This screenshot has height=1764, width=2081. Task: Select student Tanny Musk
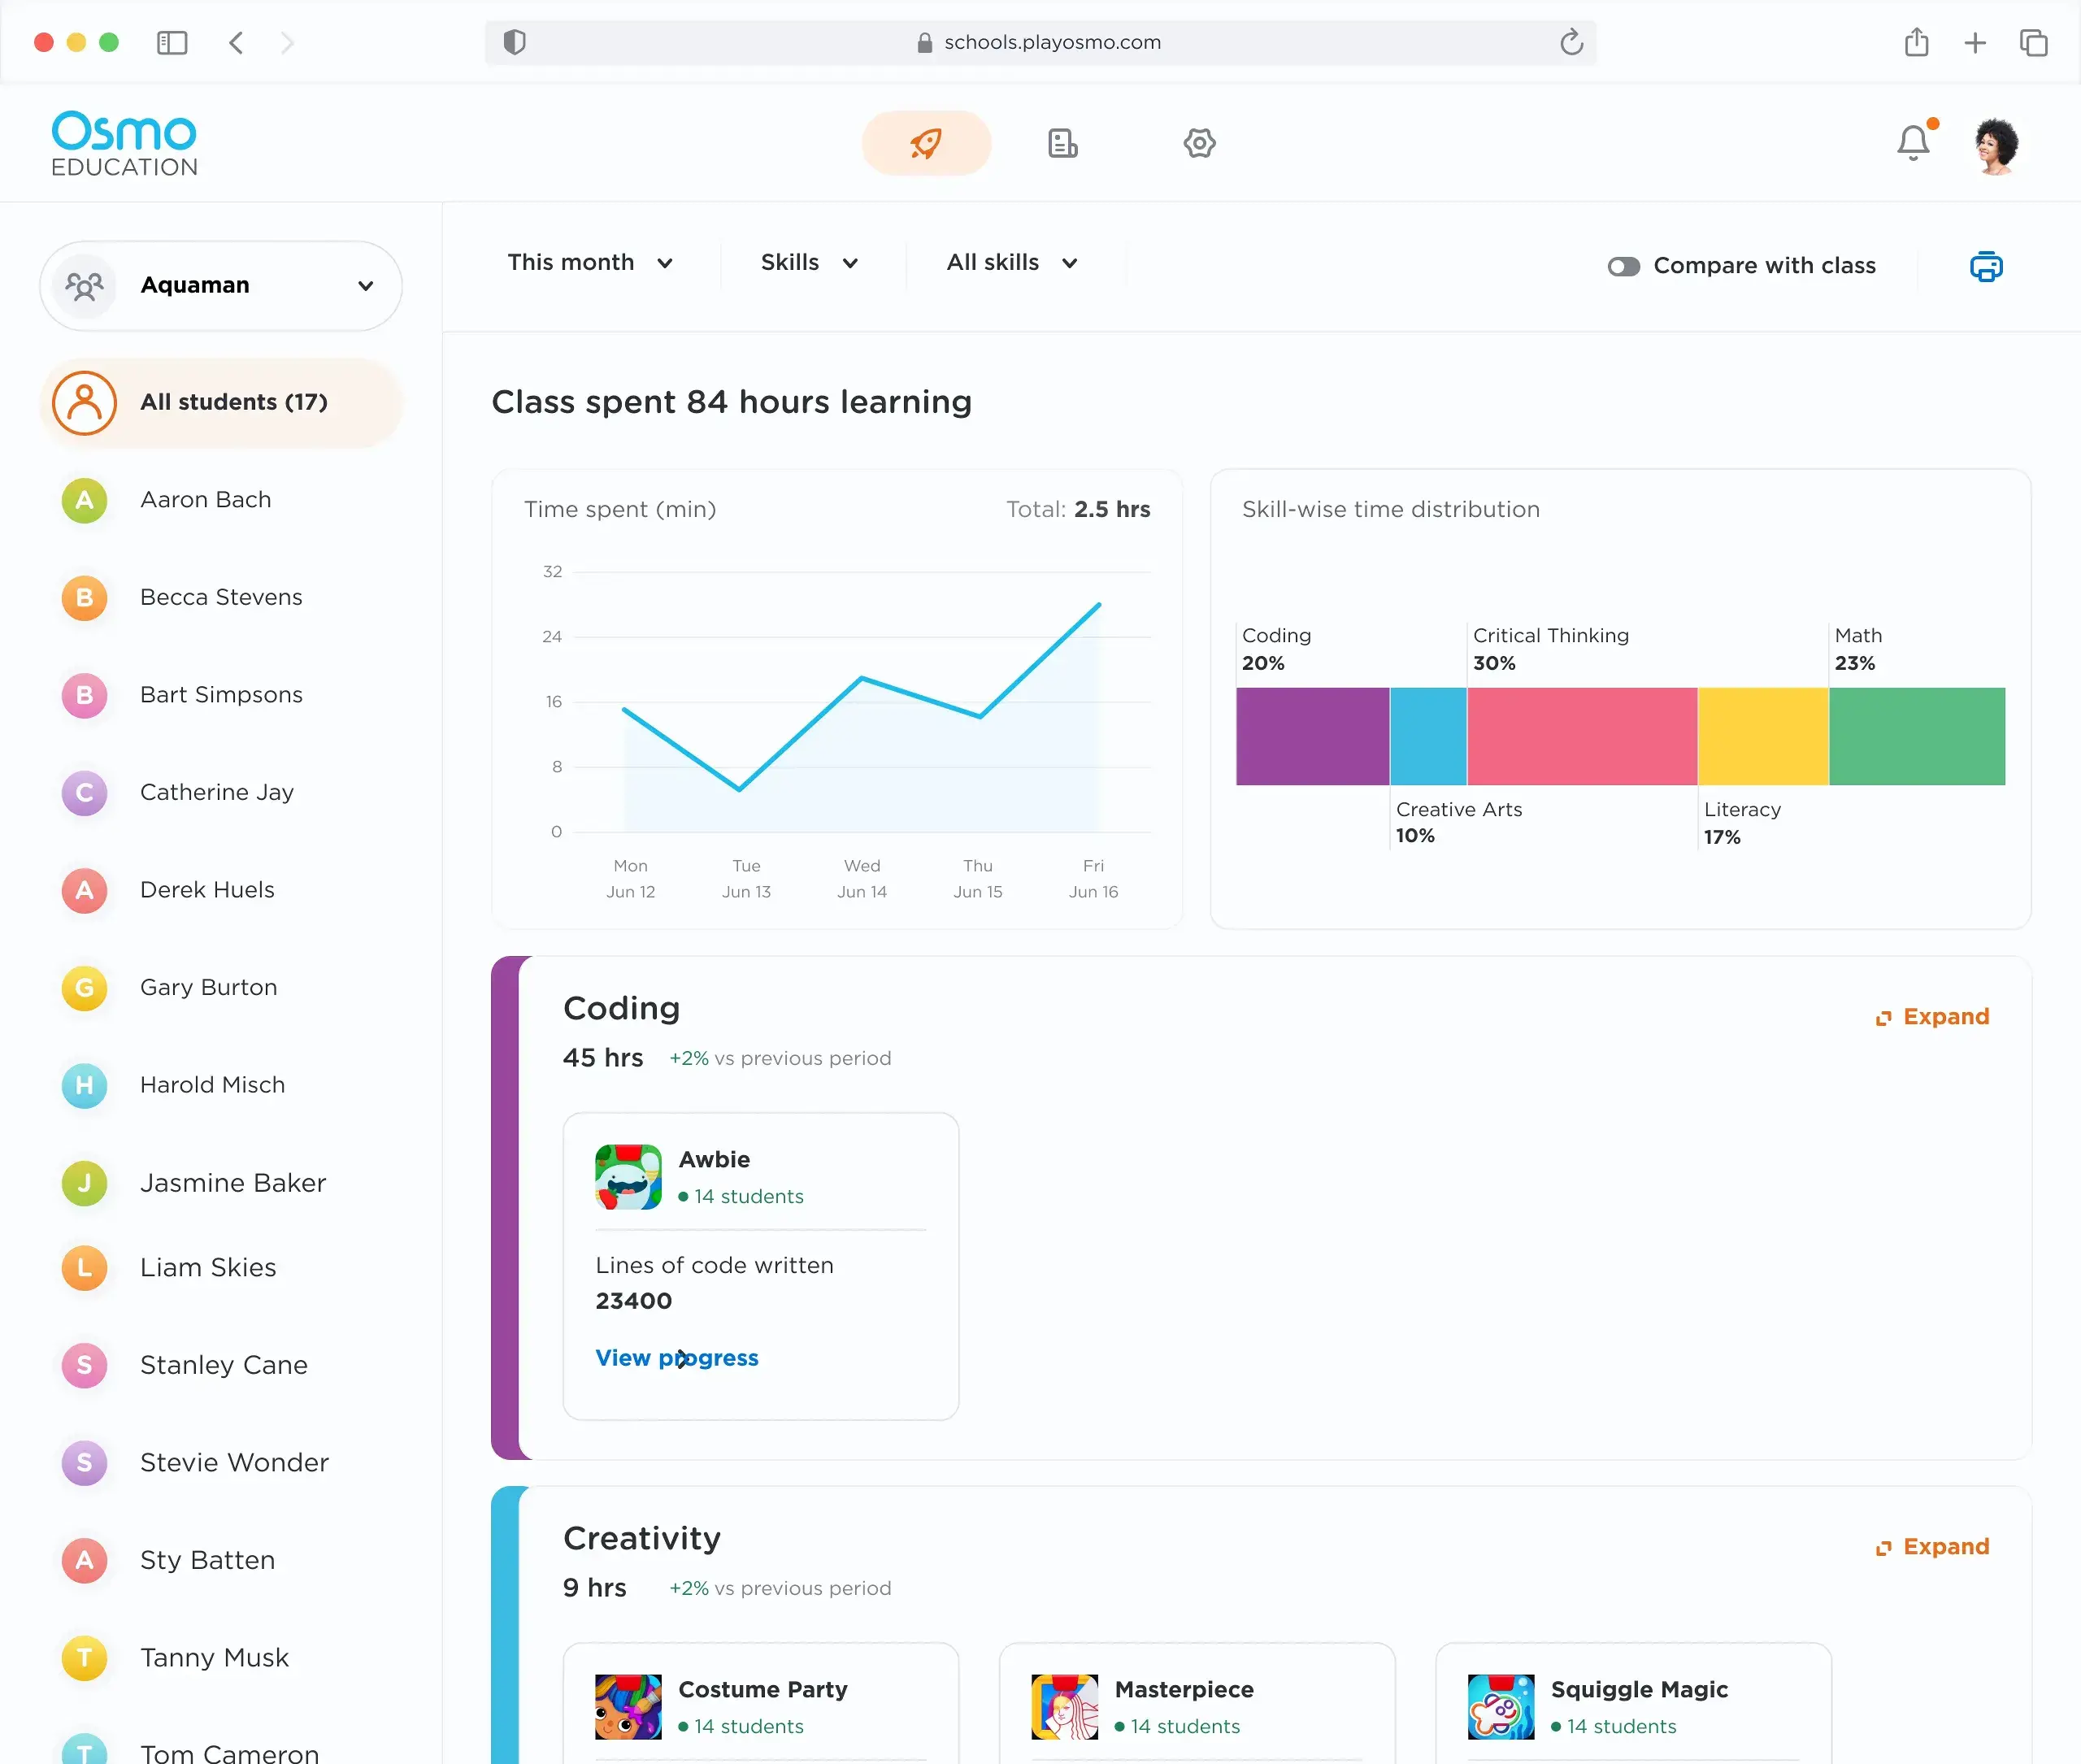pyautogui.click(x=221, y=1658)
